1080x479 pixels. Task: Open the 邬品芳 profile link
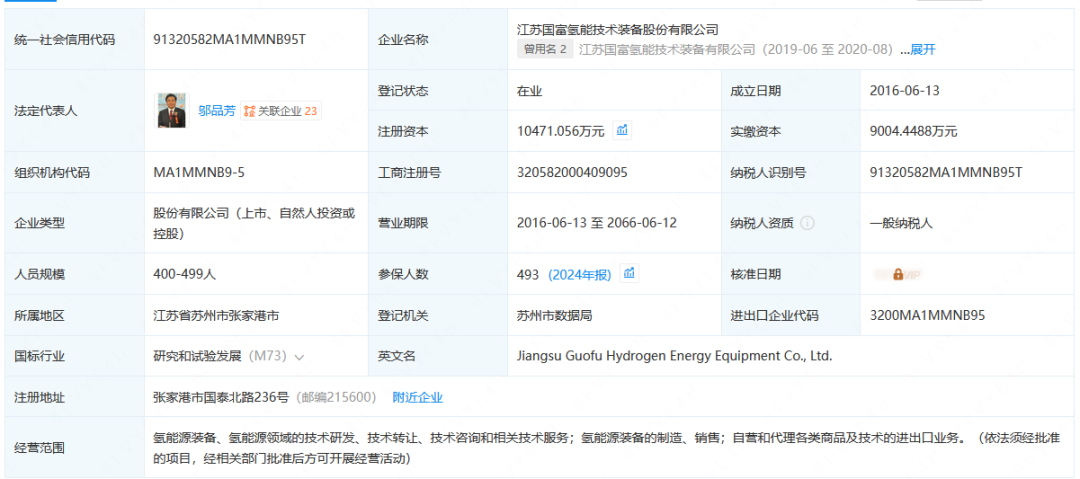pyautogui.click(x=216, y=111)
